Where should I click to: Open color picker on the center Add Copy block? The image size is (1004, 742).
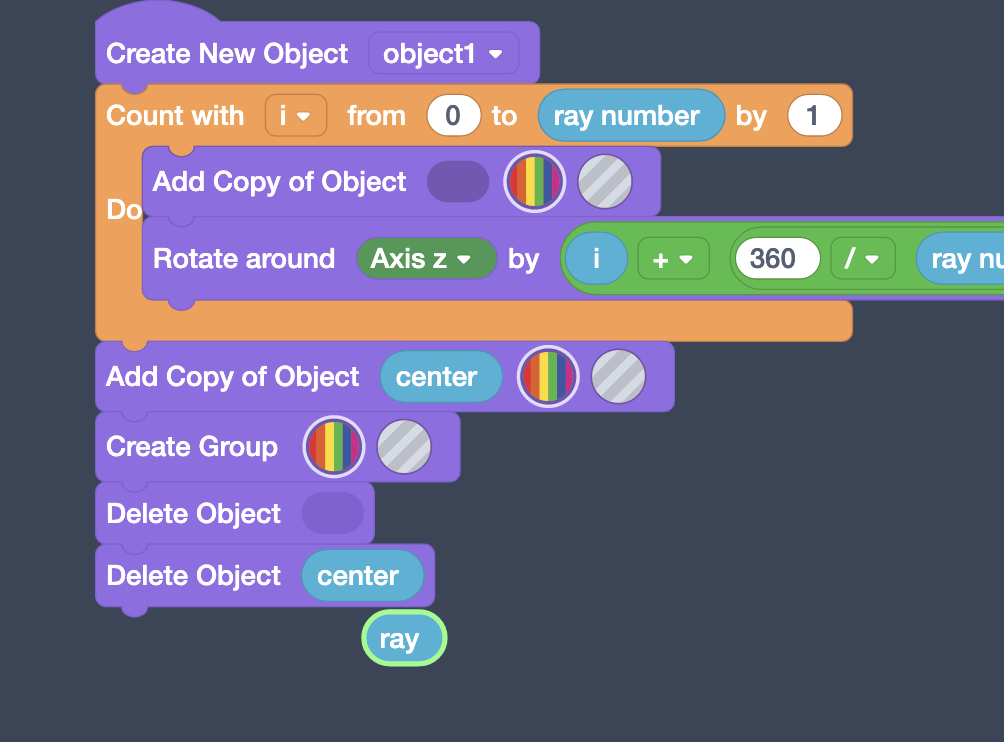click(547, 377)
